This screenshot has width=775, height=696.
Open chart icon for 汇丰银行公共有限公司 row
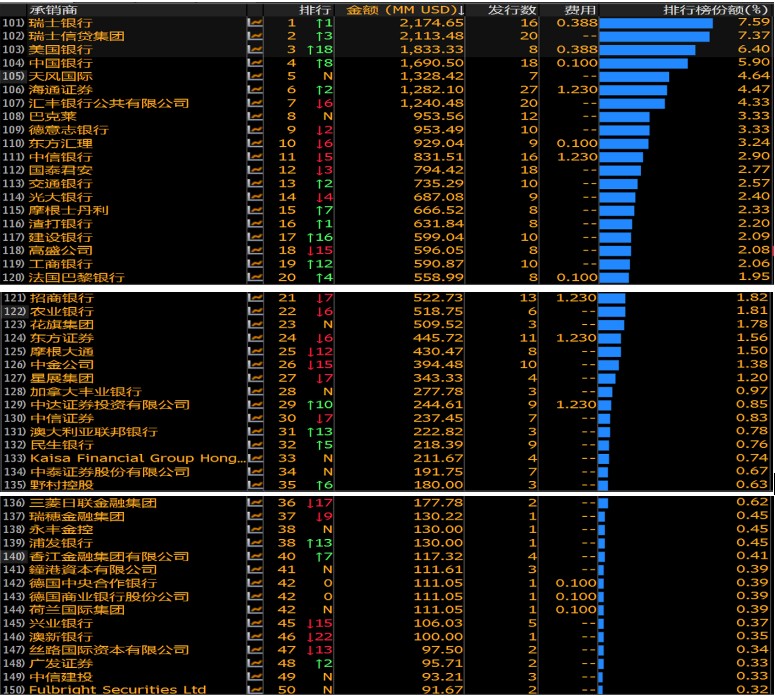point(255,103)
